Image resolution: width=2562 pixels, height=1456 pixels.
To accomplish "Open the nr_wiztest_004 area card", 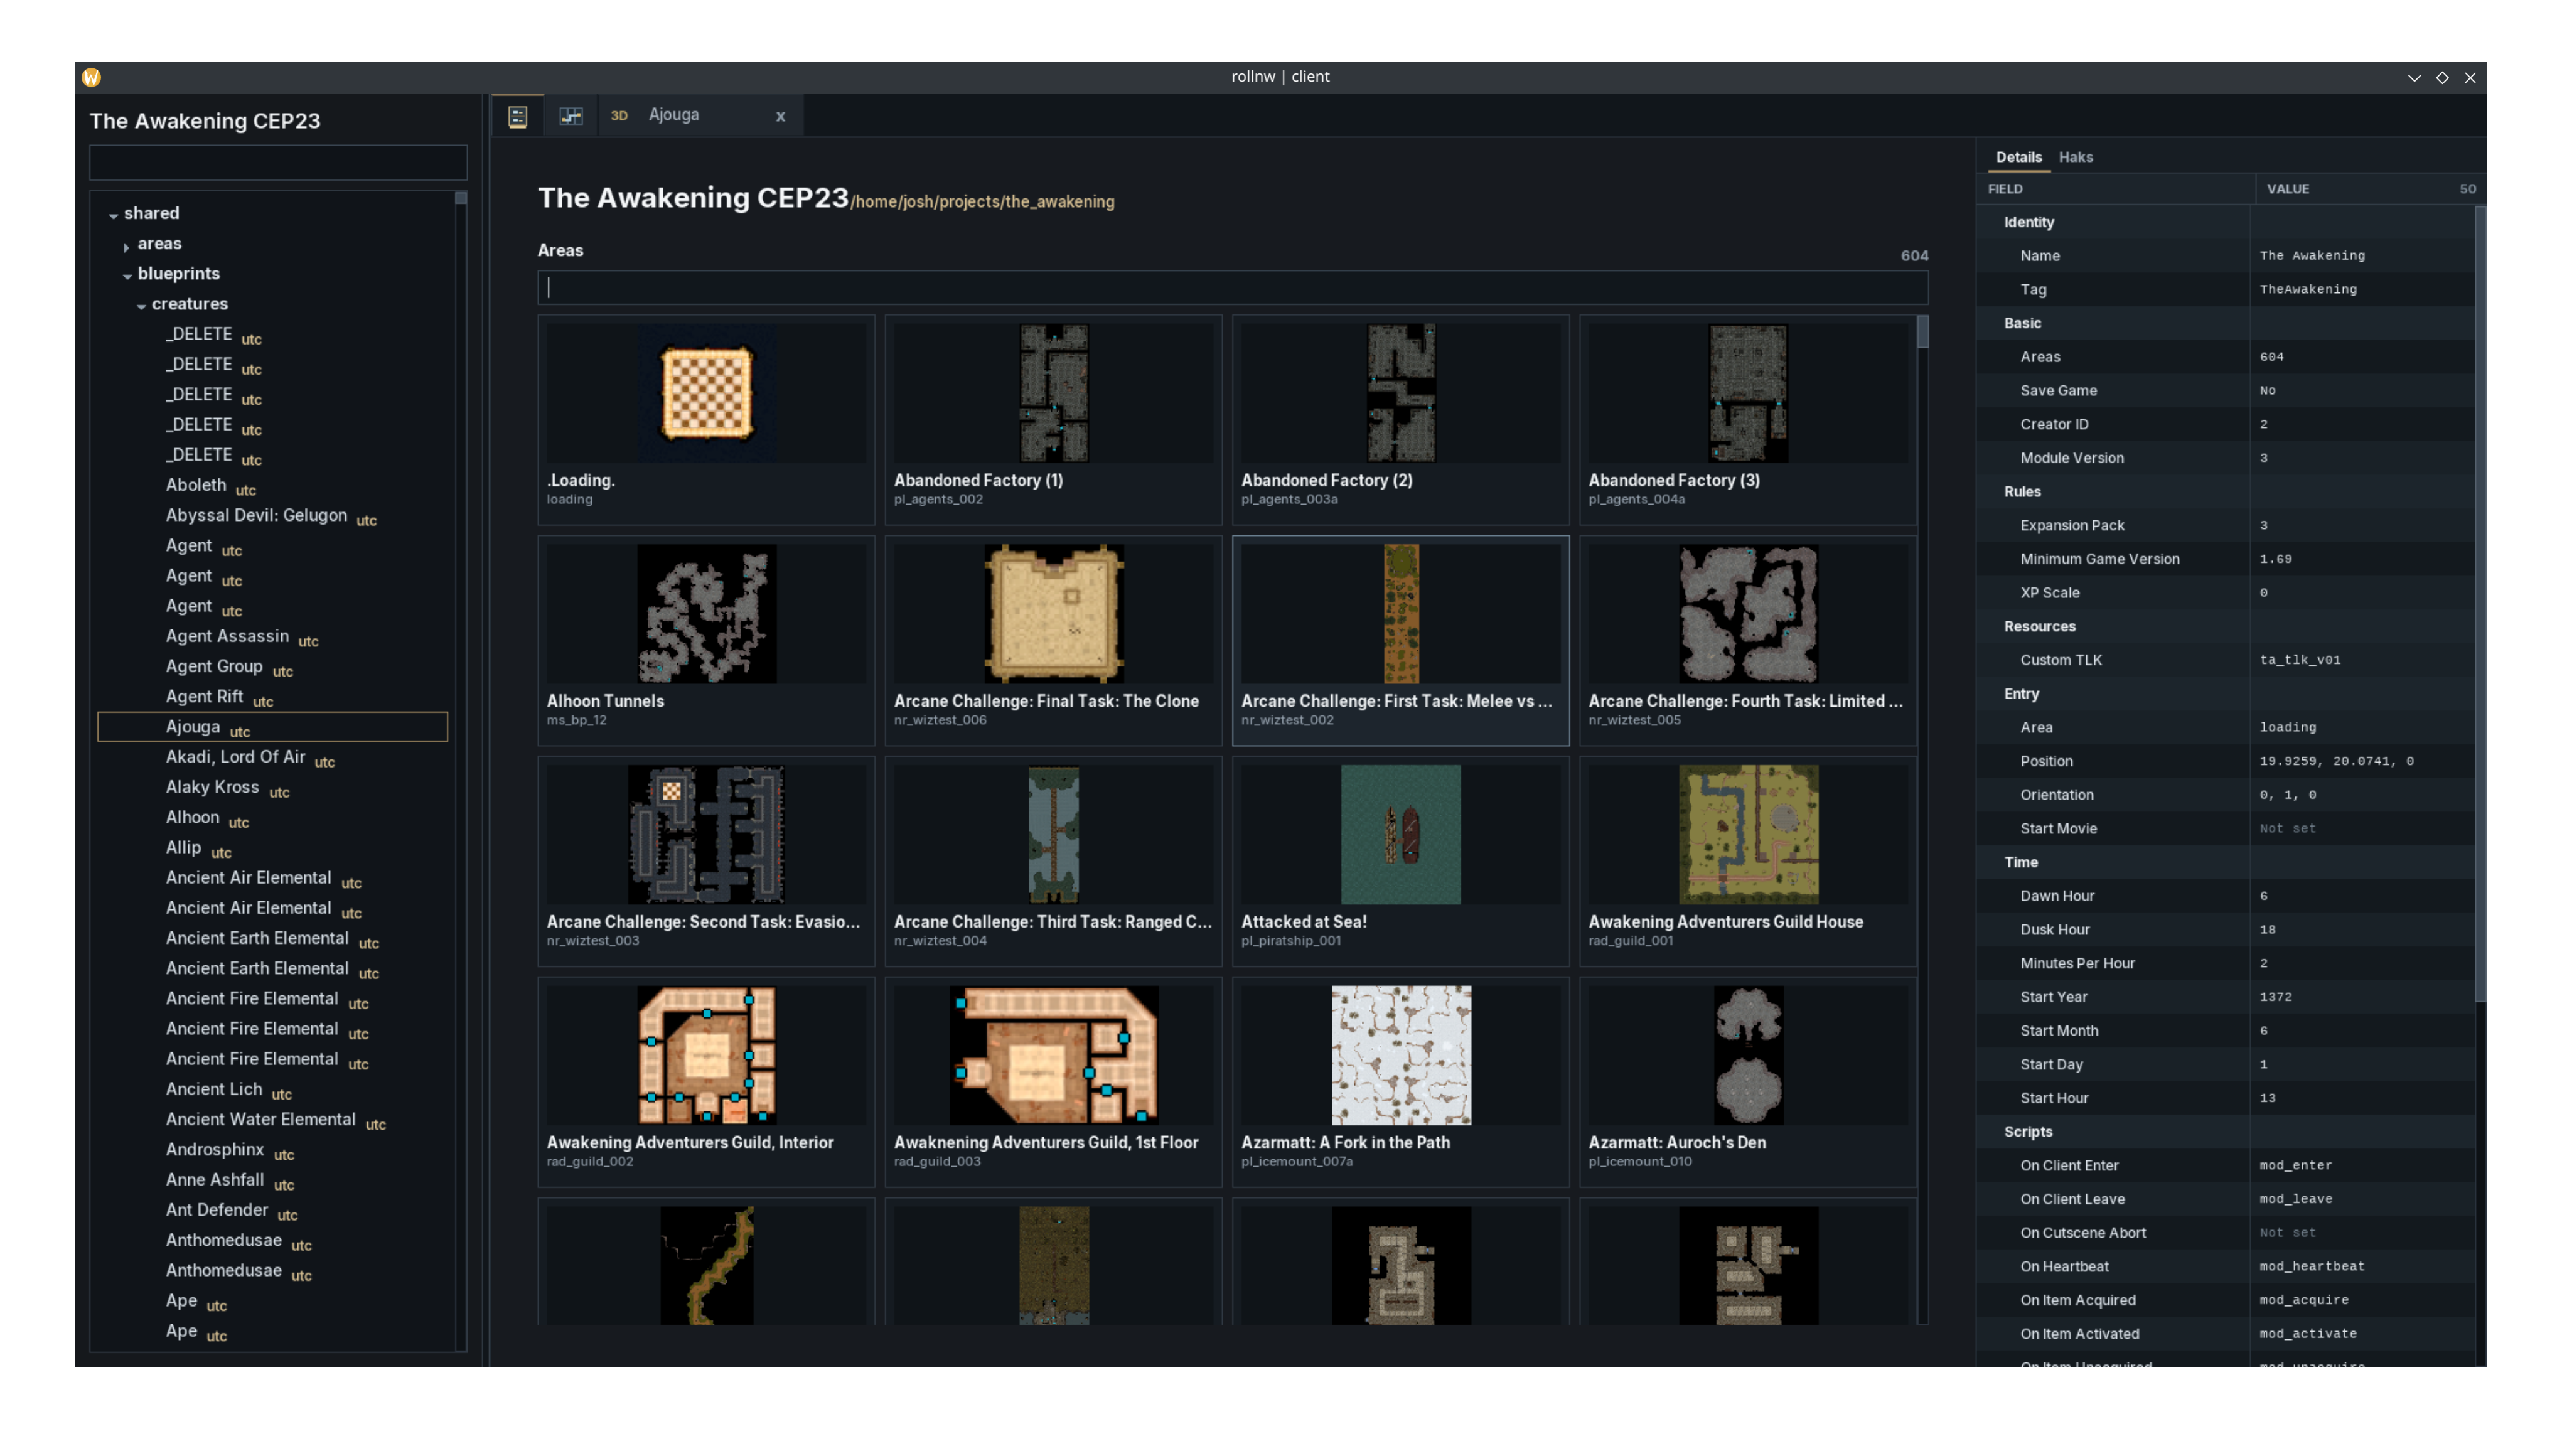I will (1053, 861).
